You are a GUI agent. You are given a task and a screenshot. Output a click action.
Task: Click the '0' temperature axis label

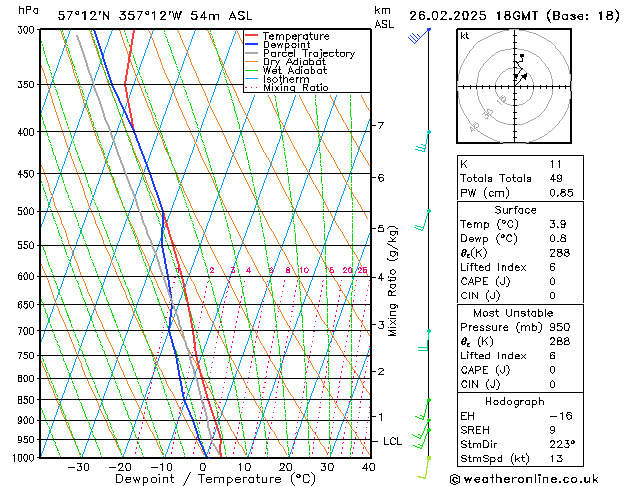coord(203,467)
